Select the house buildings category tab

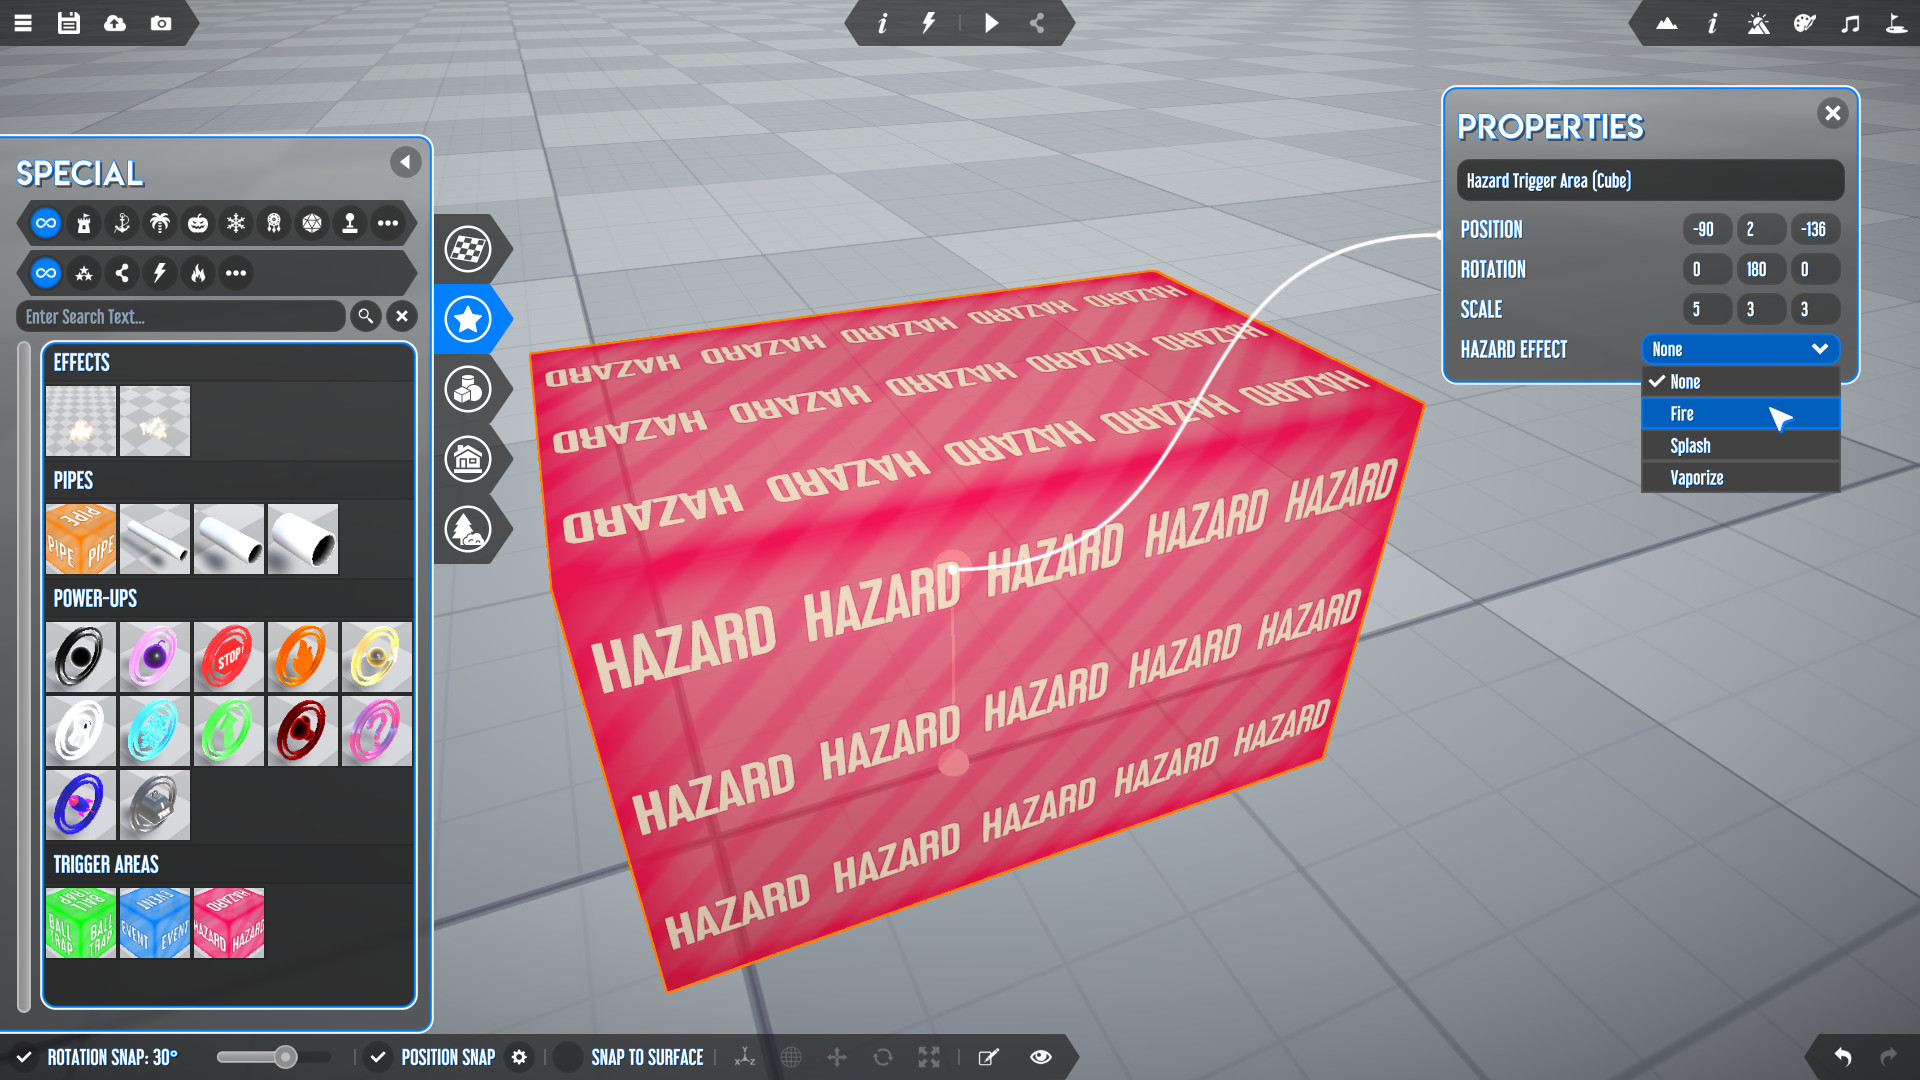[x=468, y=459]
